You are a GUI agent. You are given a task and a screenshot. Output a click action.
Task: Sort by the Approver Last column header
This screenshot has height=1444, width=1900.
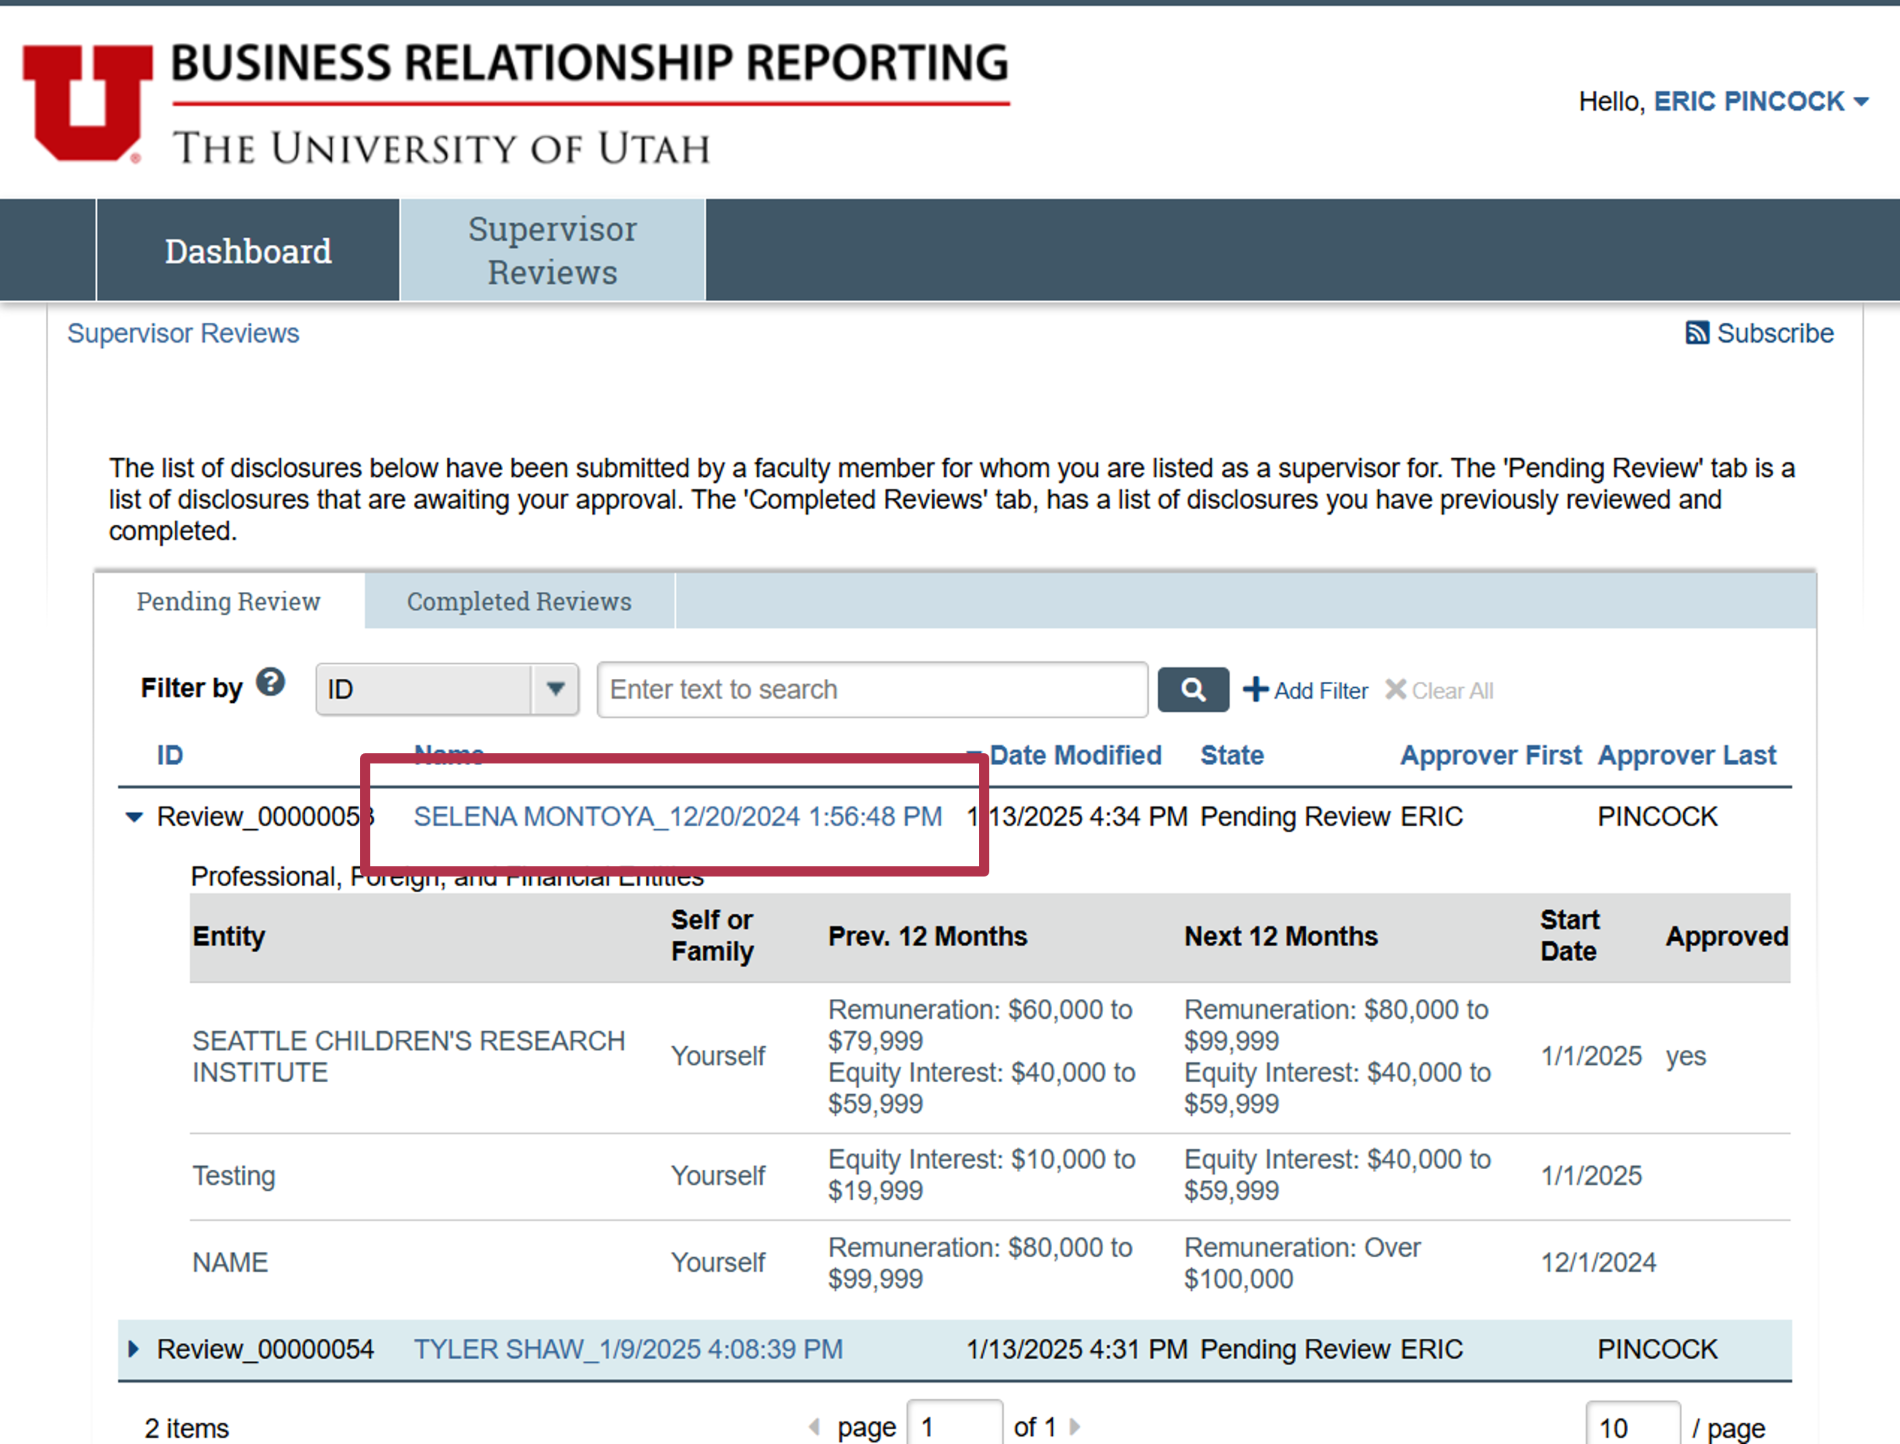point(1687,755)
